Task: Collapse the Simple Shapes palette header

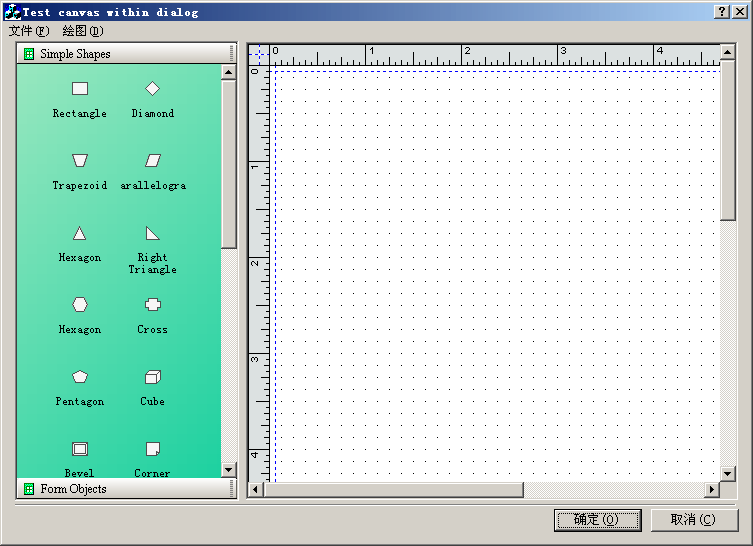Action: [75, 54]
